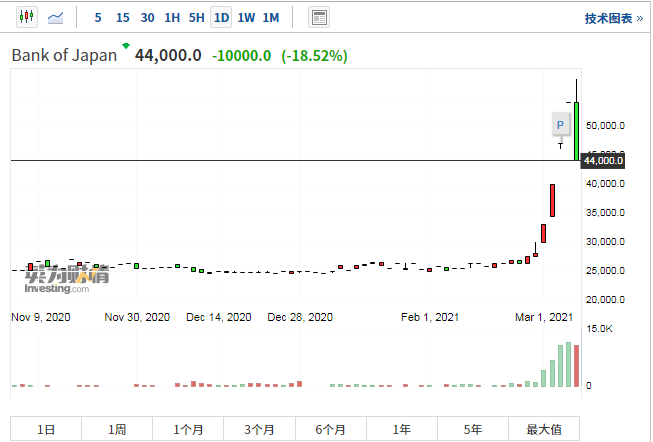Click the Mar 1, 2021 date label
This screenshot has width=653, height=442.
click(544, 317)
